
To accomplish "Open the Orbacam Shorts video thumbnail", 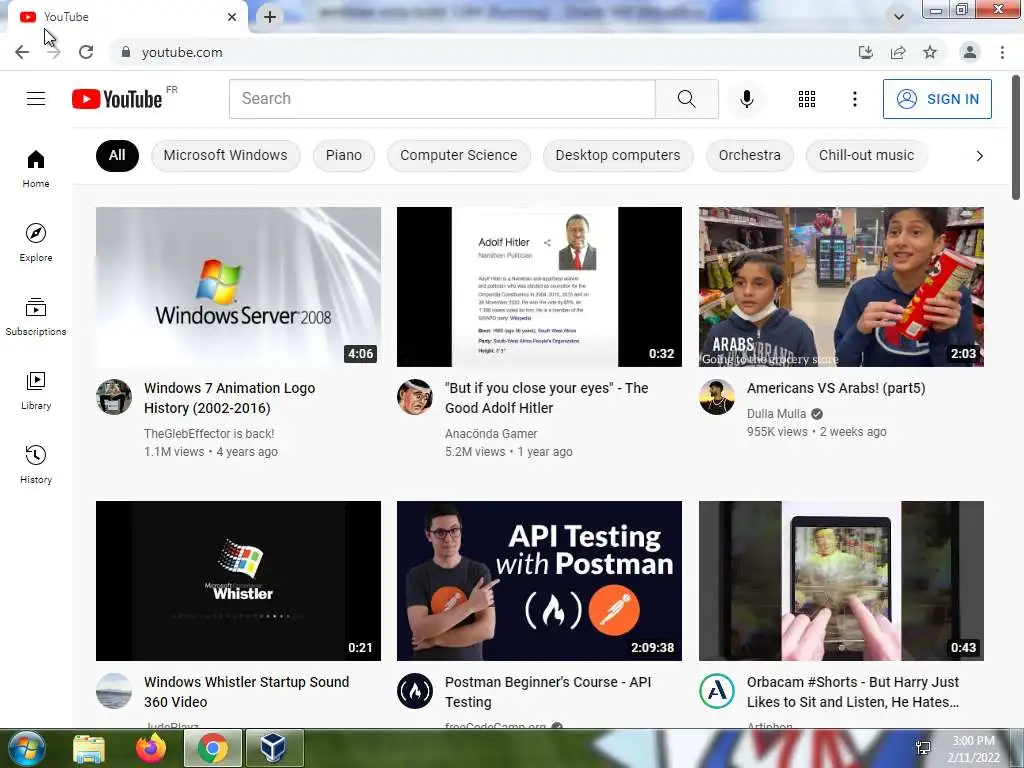I will pos(841,581).
